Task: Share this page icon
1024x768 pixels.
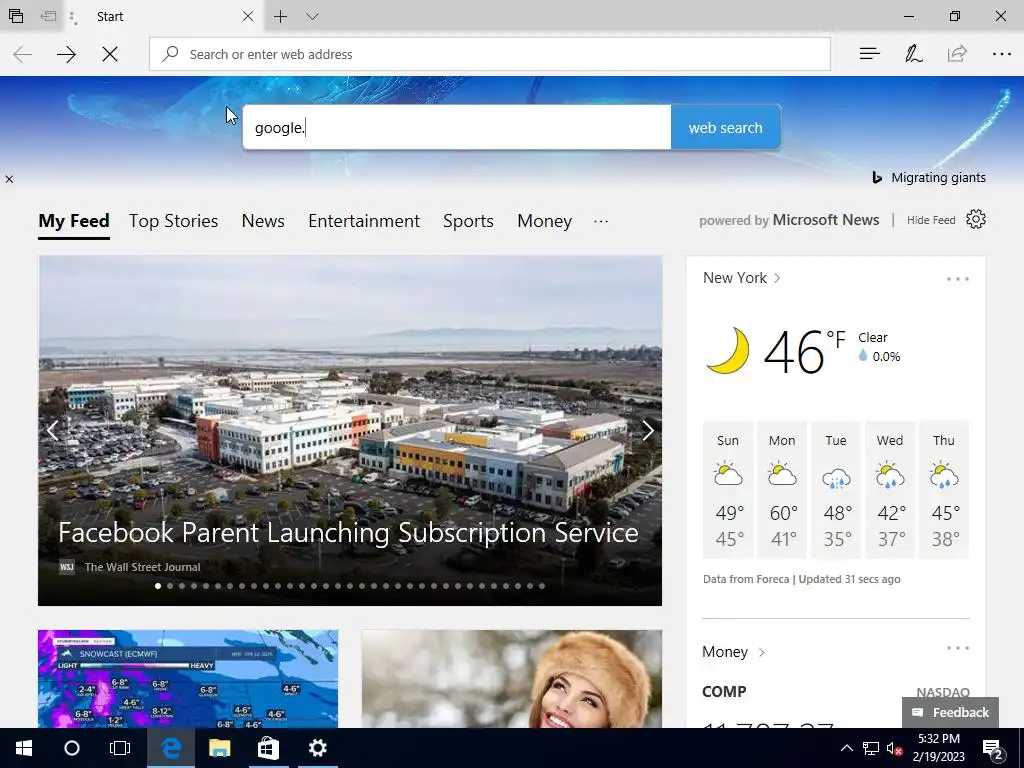Action: 957,54
